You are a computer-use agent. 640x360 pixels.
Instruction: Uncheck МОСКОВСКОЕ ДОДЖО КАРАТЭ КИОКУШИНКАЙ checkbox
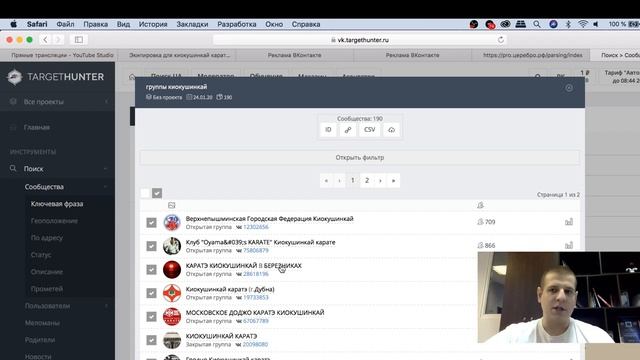pyautogui.click(x=151, y=316)
